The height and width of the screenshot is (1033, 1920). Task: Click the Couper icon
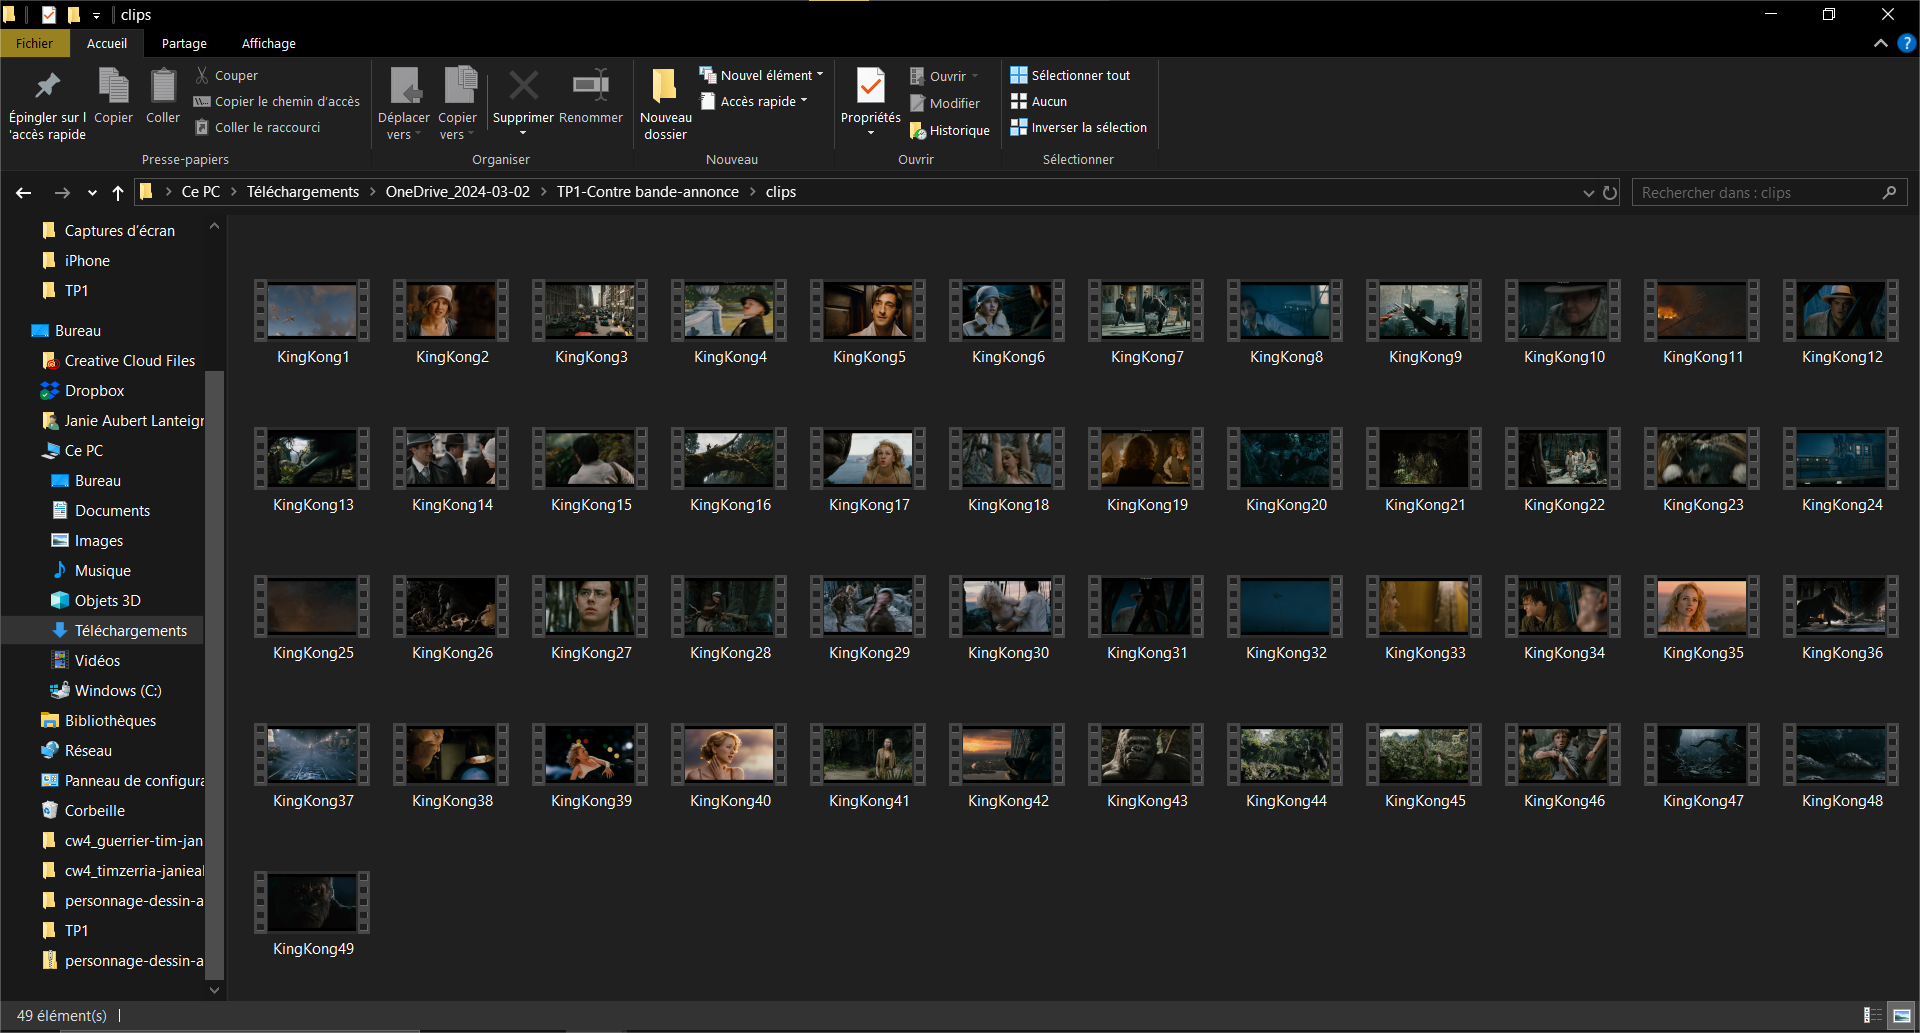(228, 75)
